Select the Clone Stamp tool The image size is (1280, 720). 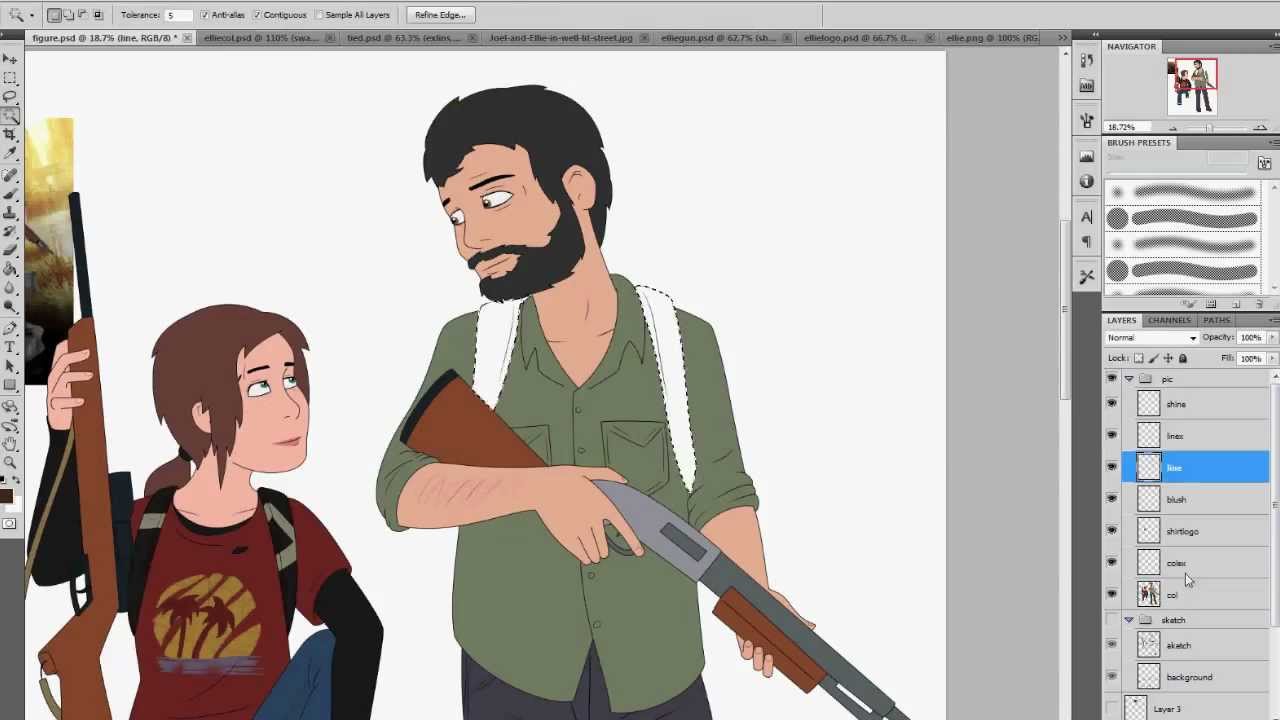pos(10,213)
